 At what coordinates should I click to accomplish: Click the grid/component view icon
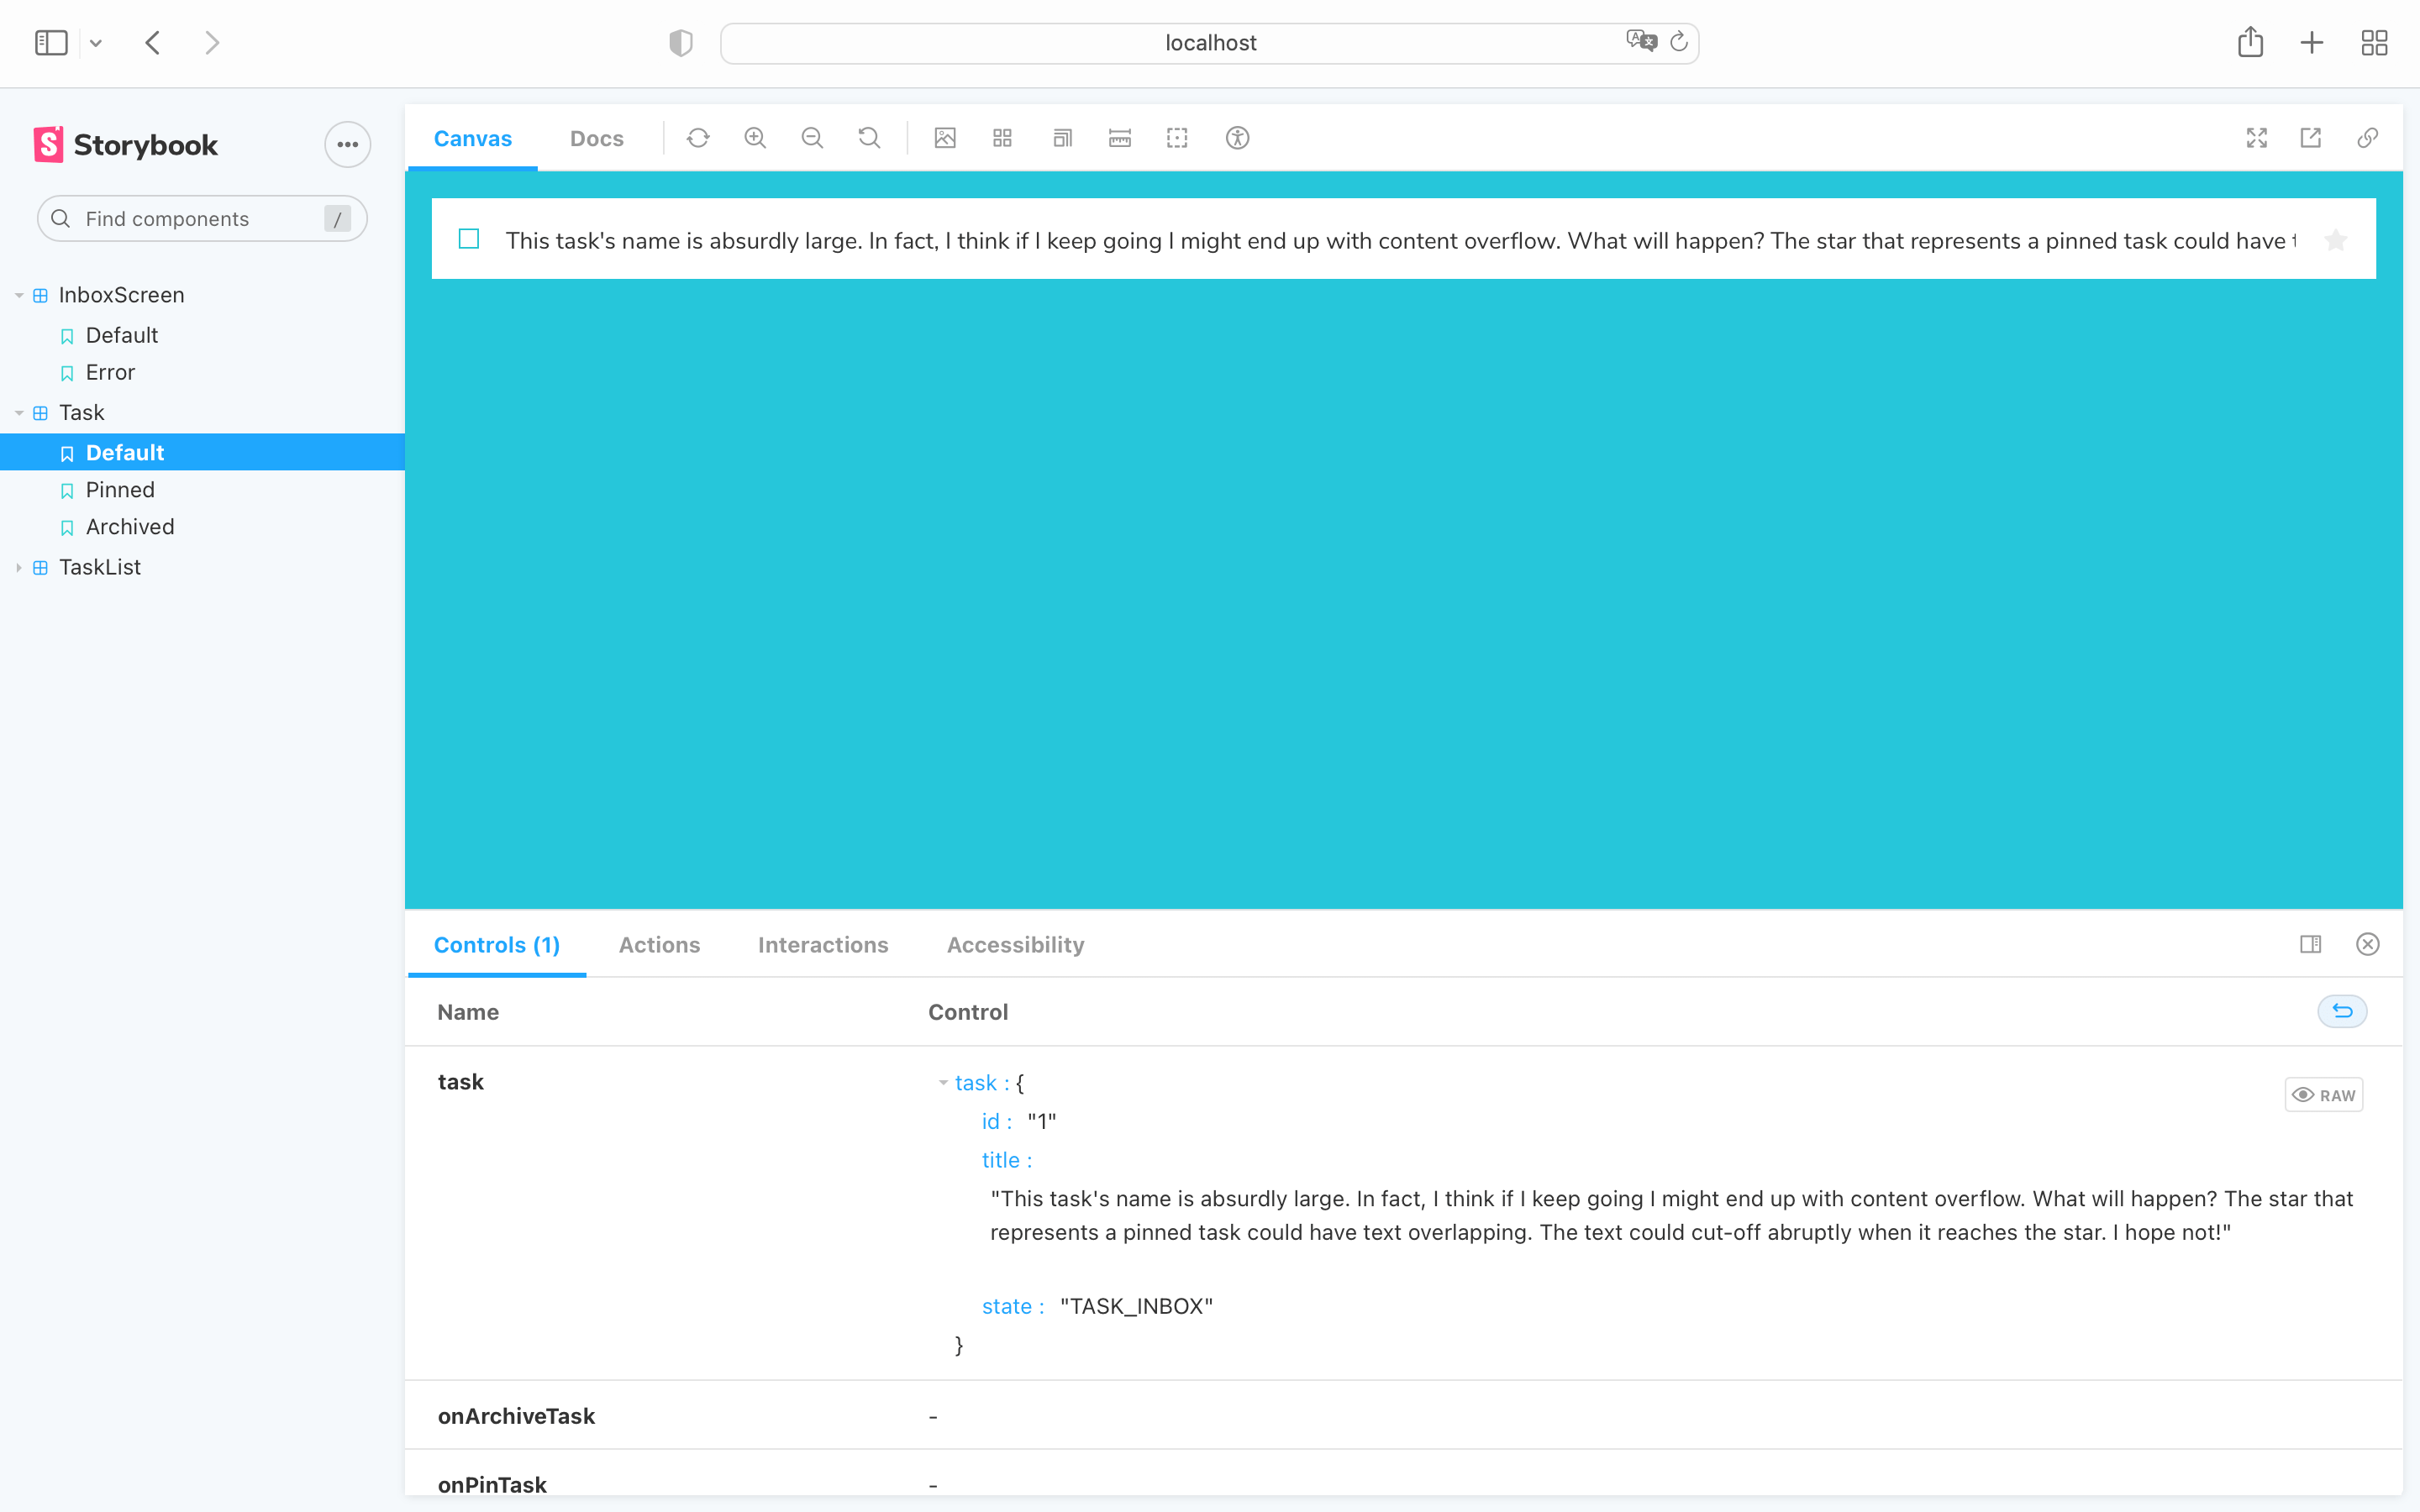(x=1002, y=138)
